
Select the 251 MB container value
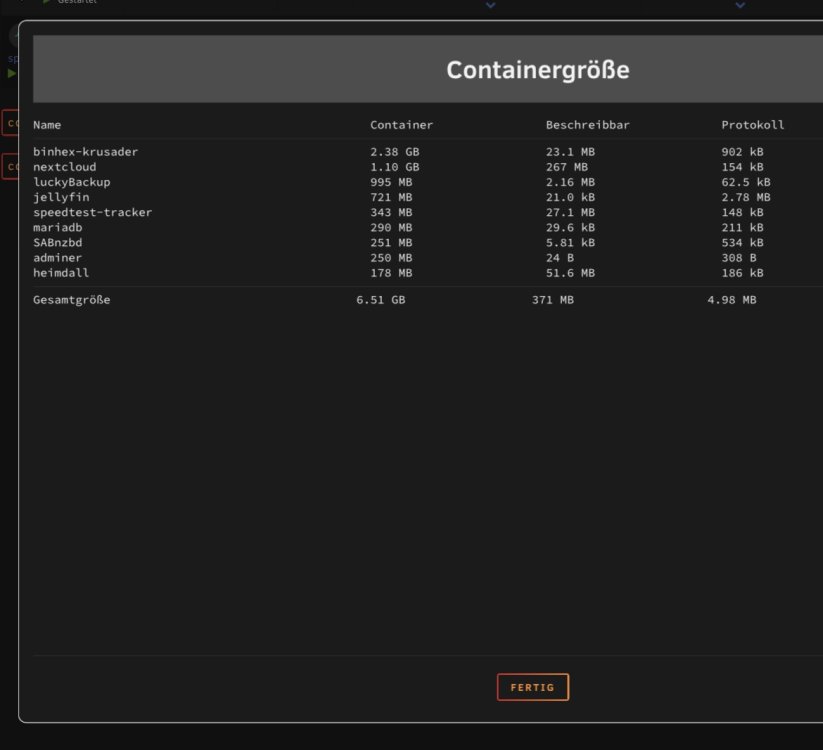[x=391, y=242]
